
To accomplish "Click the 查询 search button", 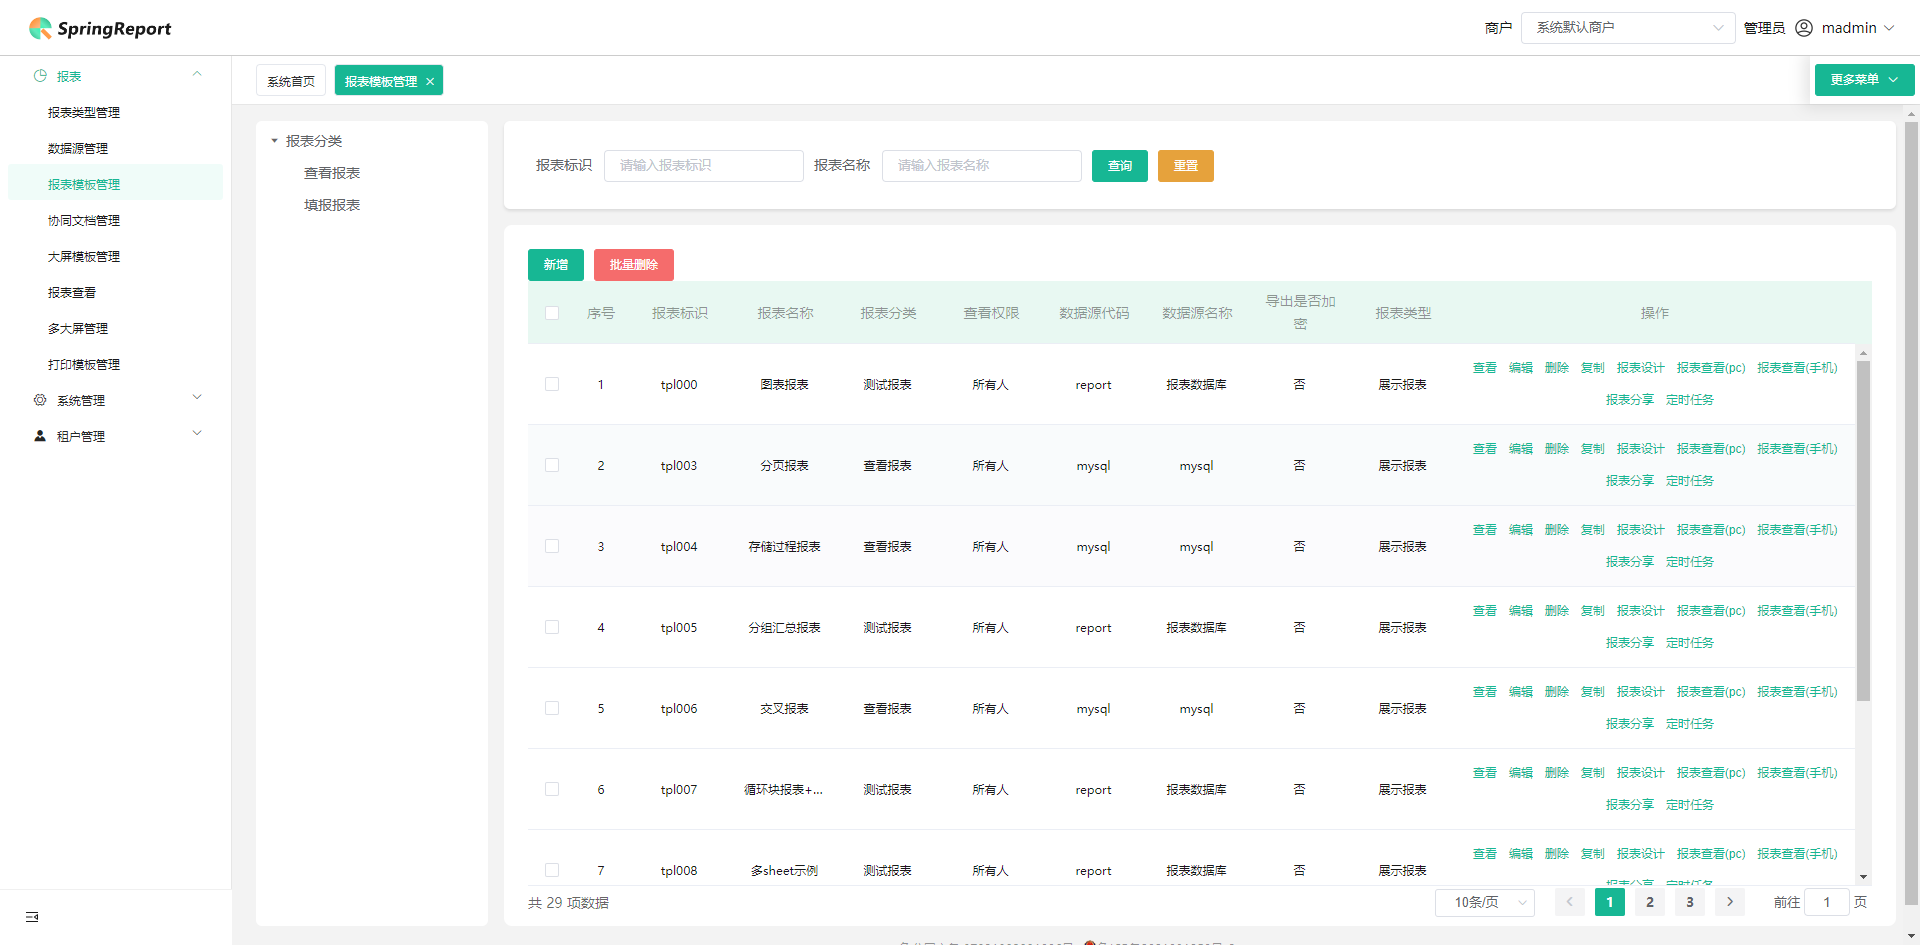I will [1120, 166].
